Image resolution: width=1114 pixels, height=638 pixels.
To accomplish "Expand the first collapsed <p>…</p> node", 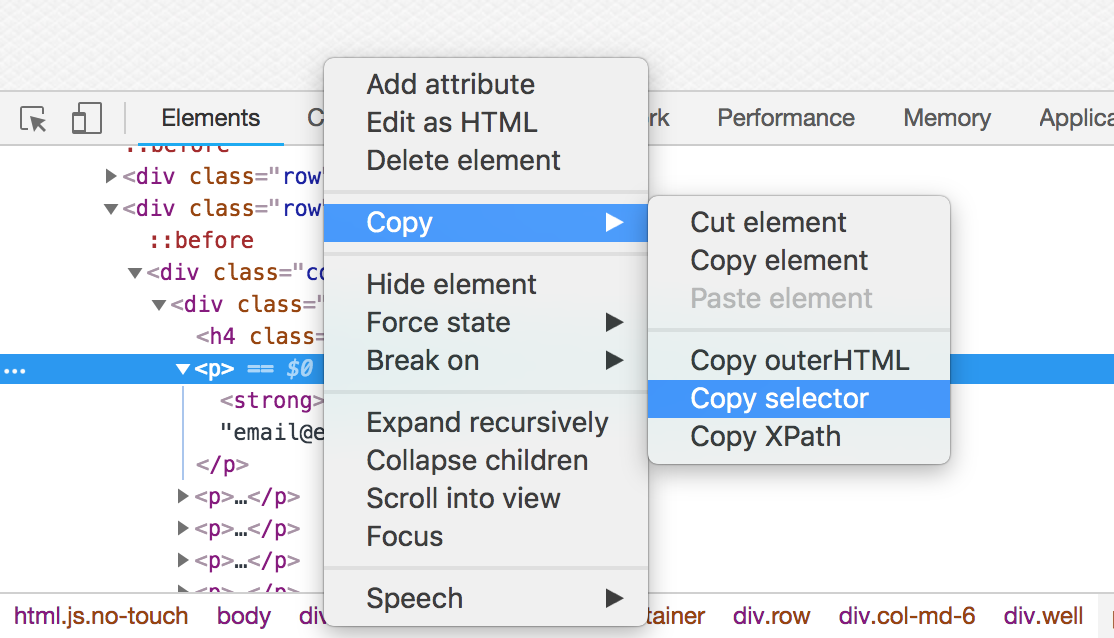I will (183, 497).
